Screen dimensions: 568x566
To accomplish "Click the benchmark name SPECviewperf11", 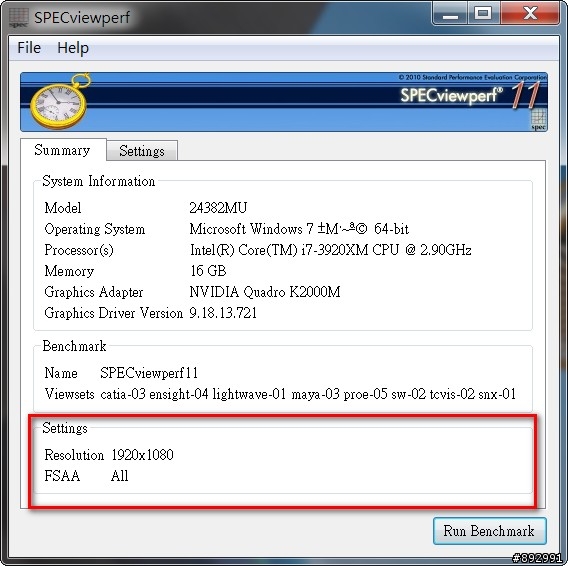I will pos(149,373).
